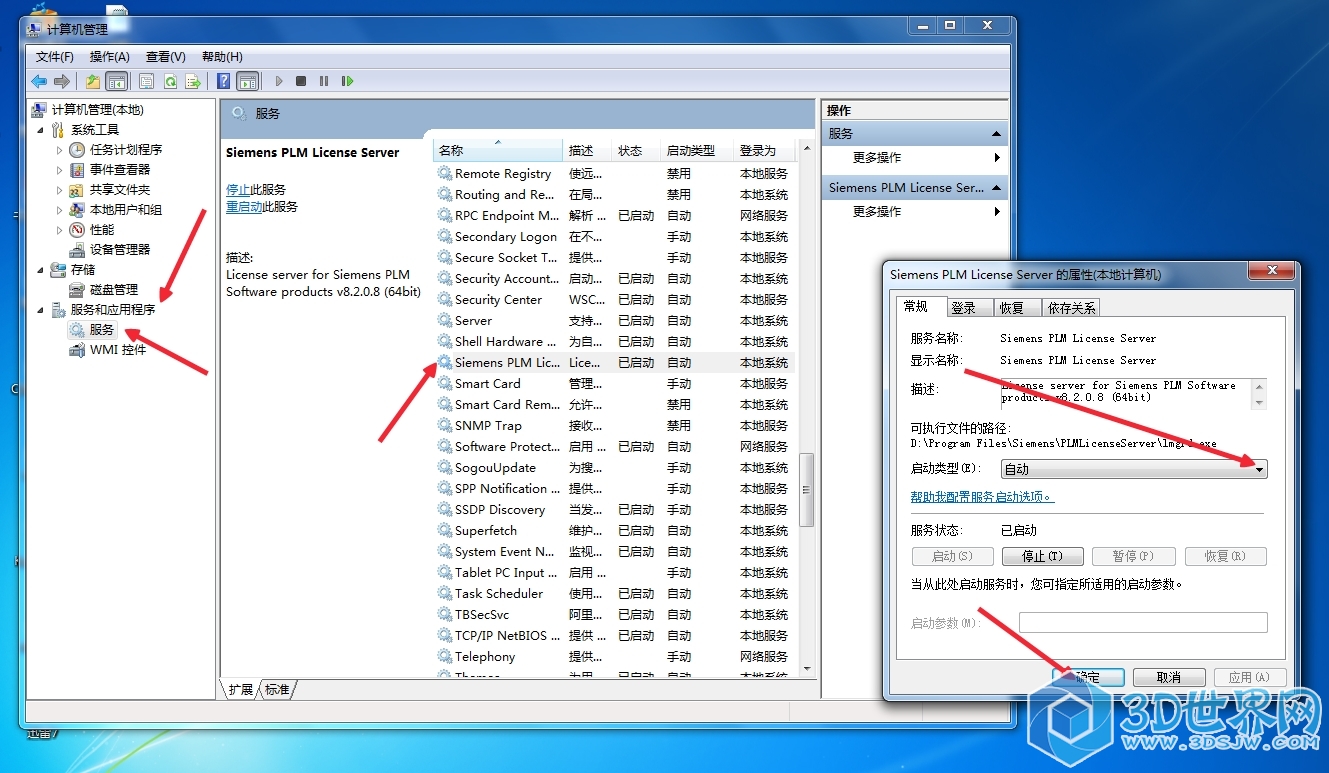Screen dimensions: 1329x773
Task: Click the Up one level folder icon
Action: click(93, 81)
